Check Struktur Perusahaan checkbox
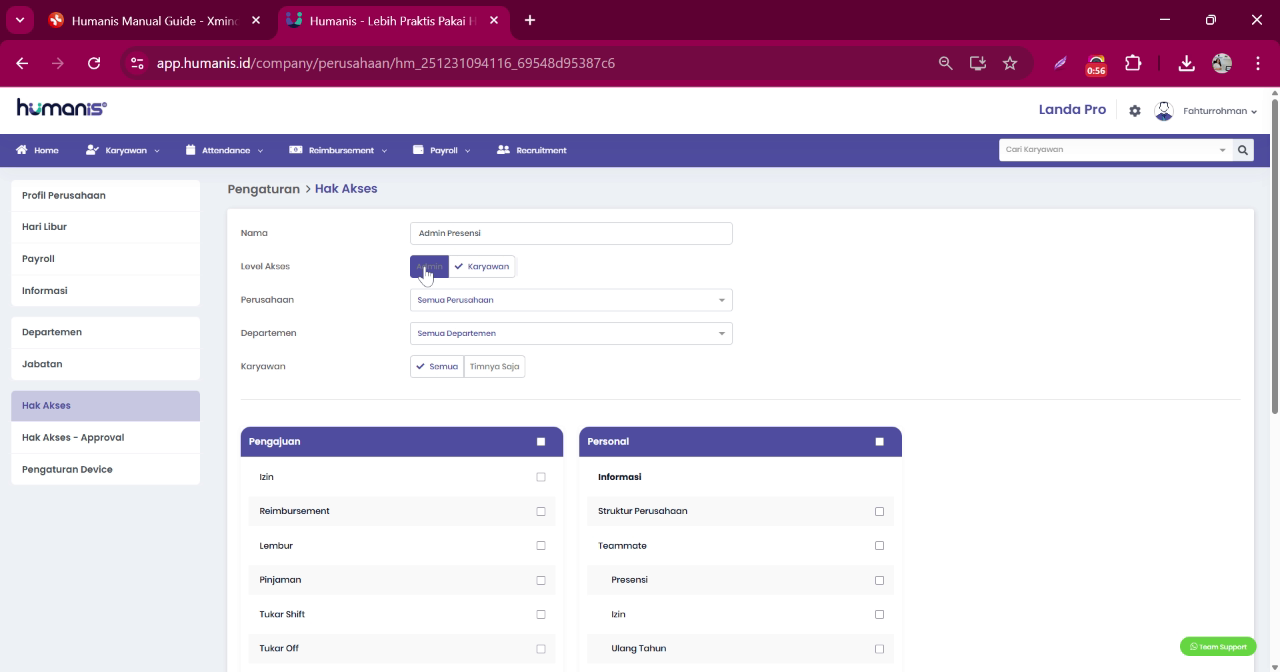 880,511
